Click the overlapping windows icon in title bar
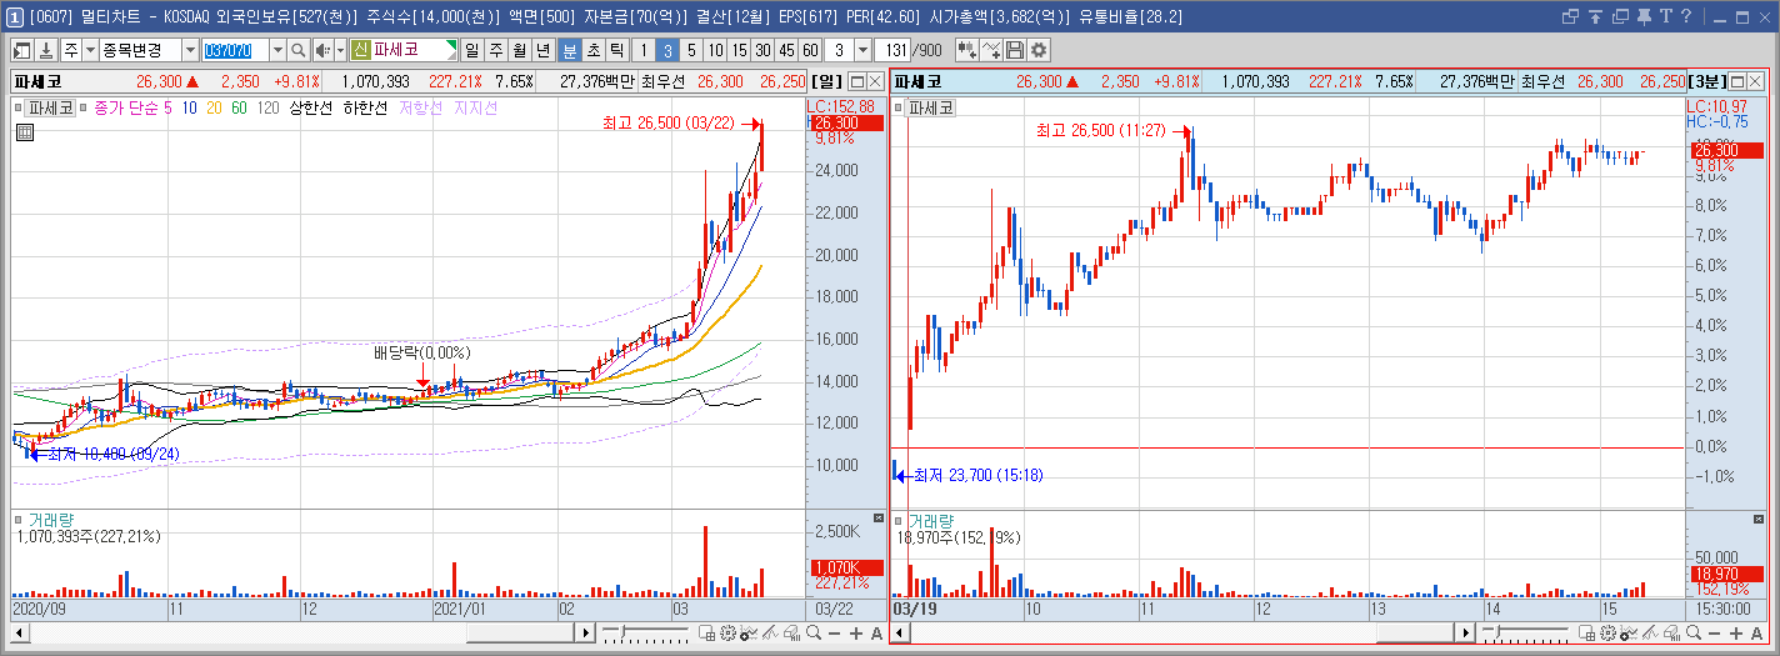 pos(1570,16)
